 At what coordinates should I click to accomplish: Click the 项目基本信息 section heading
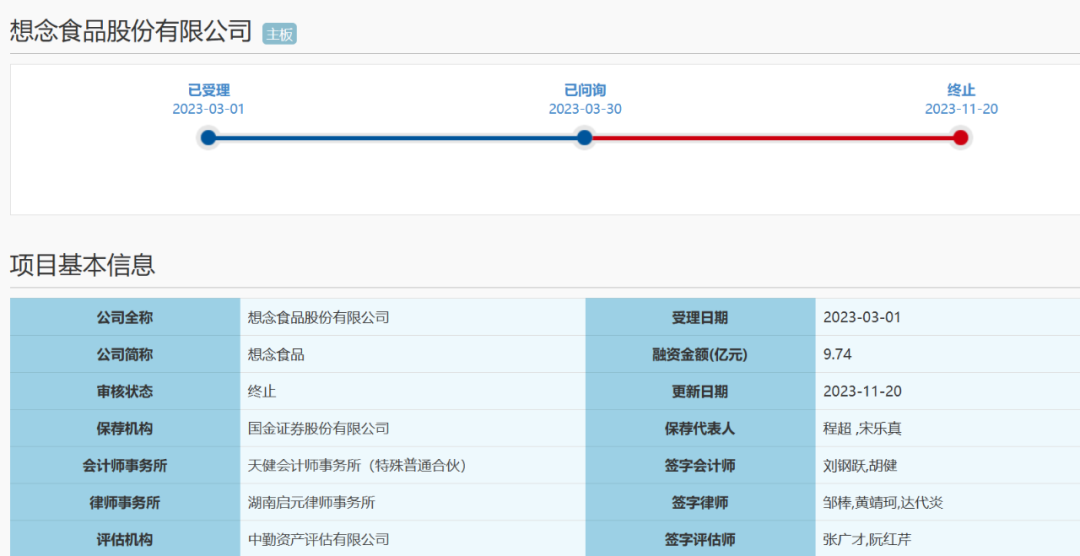click(x=83, y=265)
